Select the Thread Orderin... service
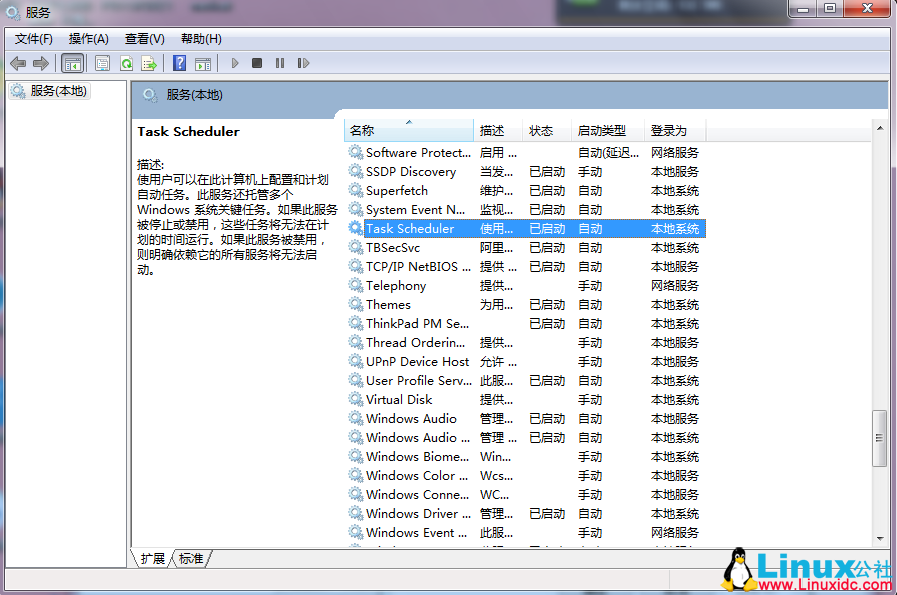Image resolution: width=897 pixels, height=595 pixels. (416, 342)
